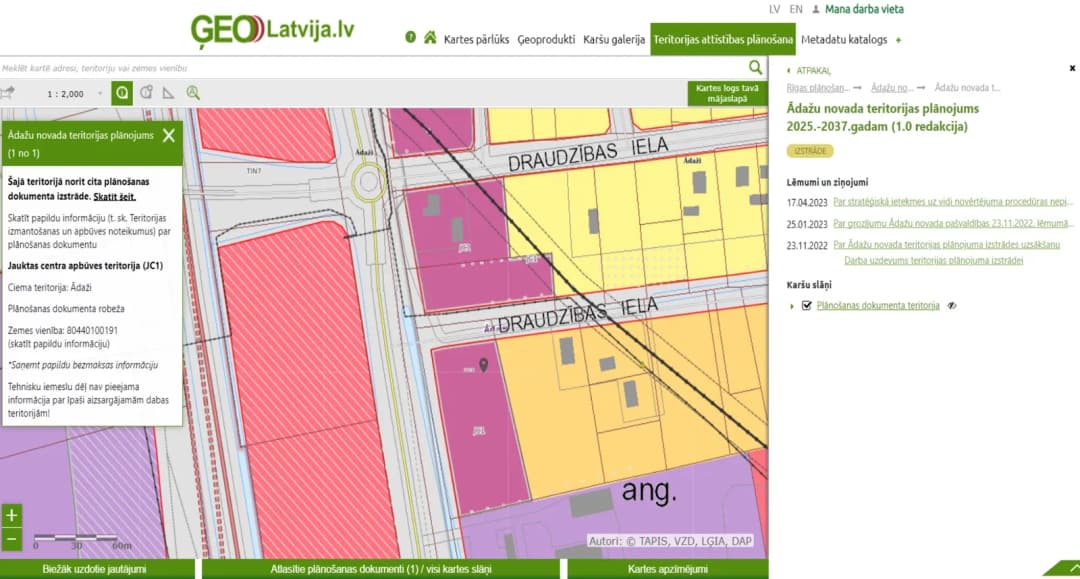Close the right side panel
The height and width of the screenshot is (579, 1080).
coord(1072,68)
